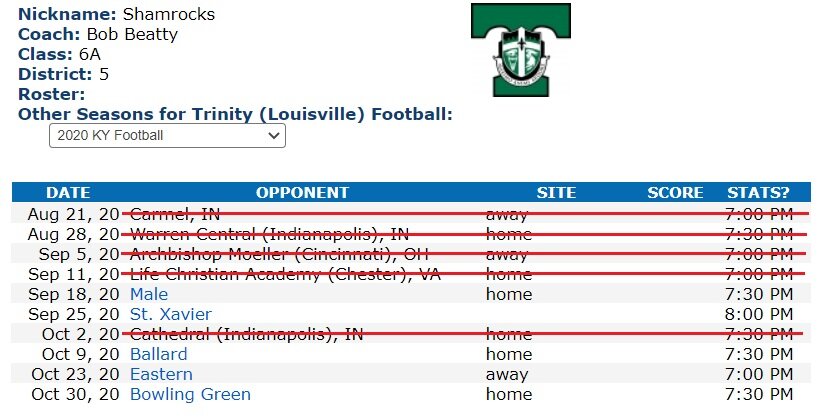Select the crossed-out Carmel, IN game row
Viewport: 823px width, 419px height.
pos(412,214)
